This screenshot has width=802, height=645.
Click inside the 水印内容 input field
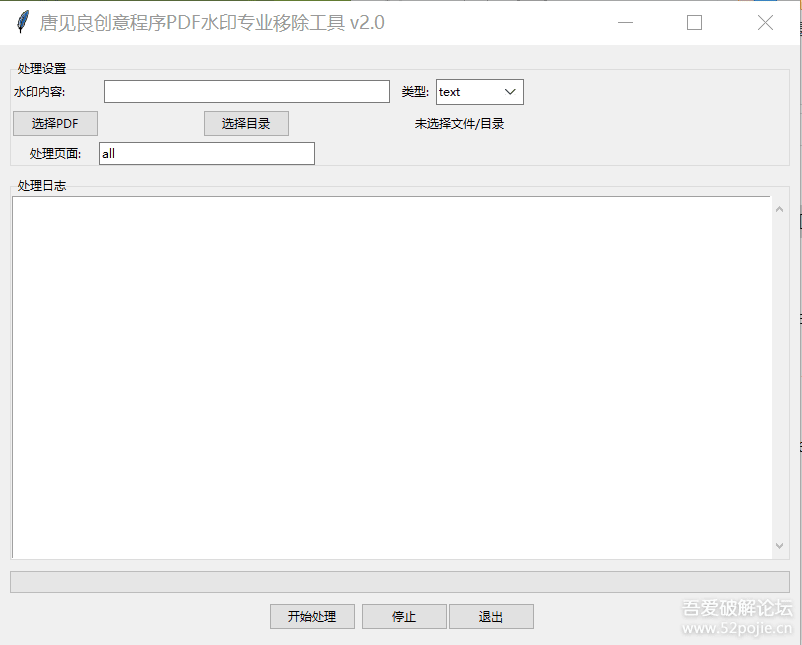pos(246,91)
